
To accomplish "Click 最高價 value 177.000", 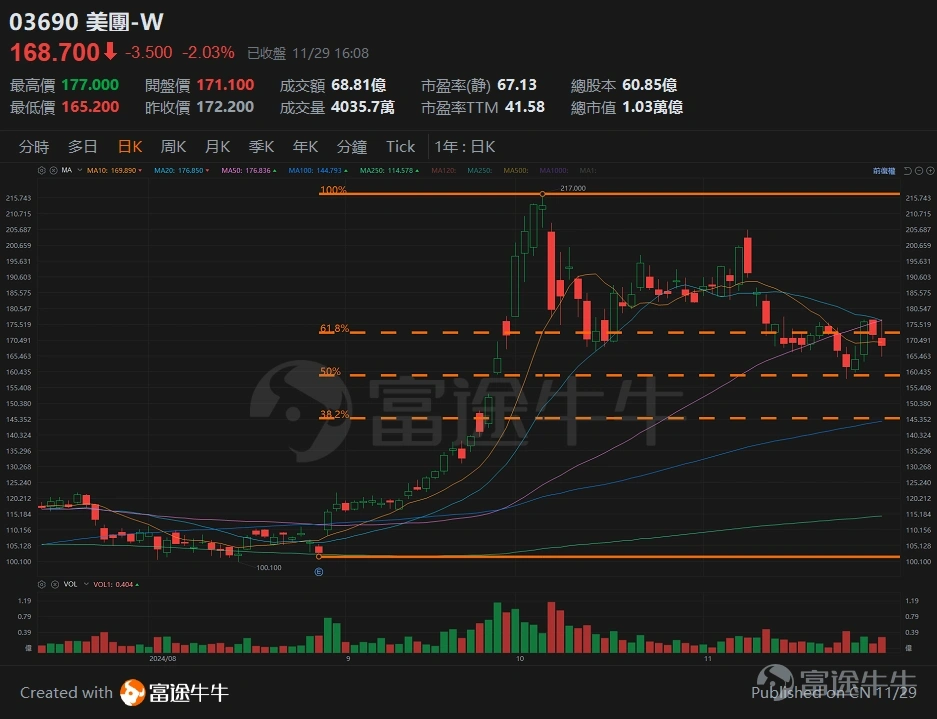I will pos(90,85).
